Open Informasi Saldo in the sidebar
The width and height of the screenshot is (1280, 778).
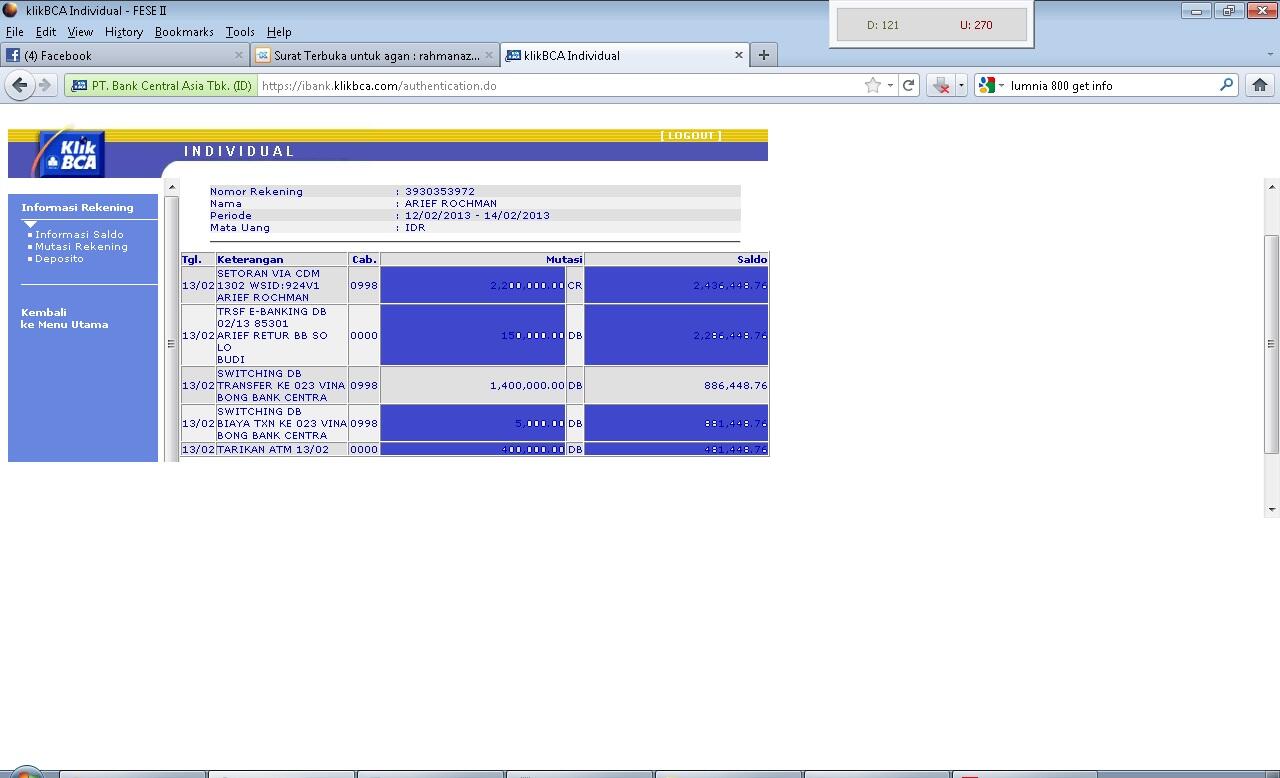(80, 235)
